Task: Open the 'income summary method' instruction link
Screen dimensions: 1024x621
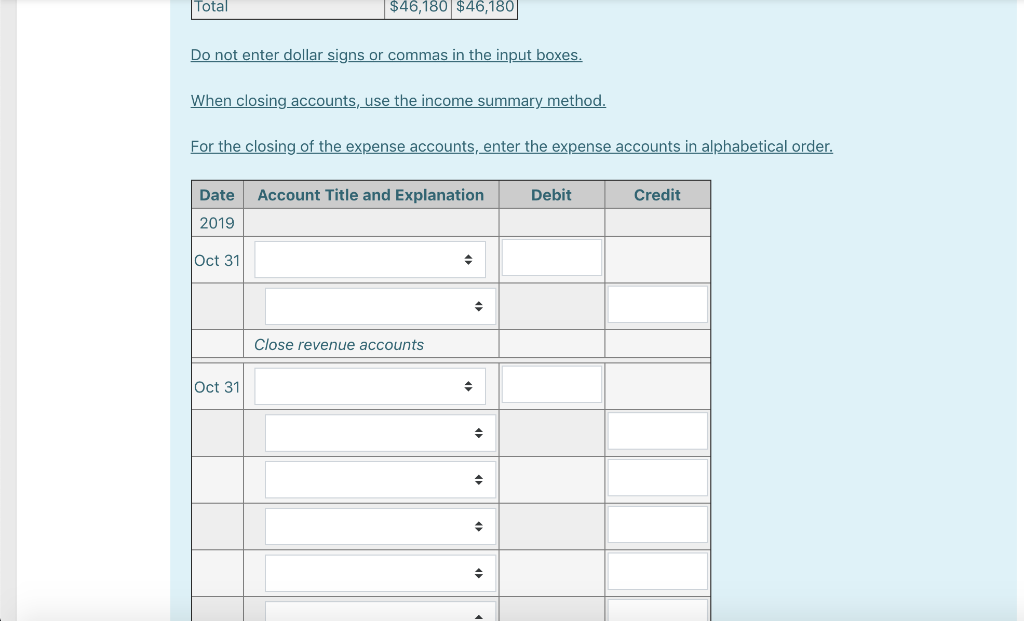Action: click(398, 100)
